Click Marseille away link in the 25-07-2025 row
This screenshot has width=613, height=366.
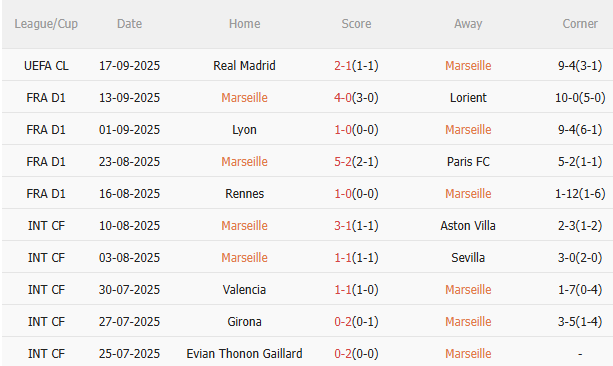pos(468,354)
